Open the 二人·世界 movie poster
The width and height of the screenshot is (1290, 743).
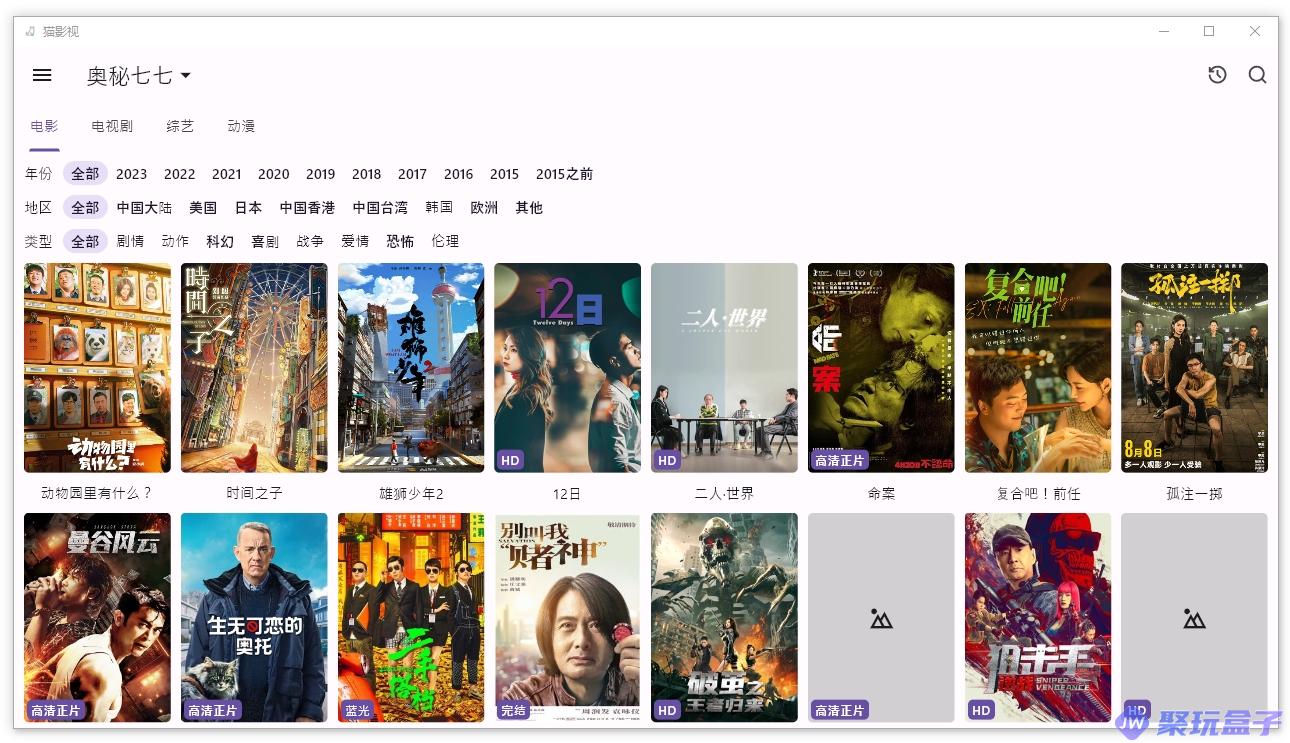coord(724,368)
